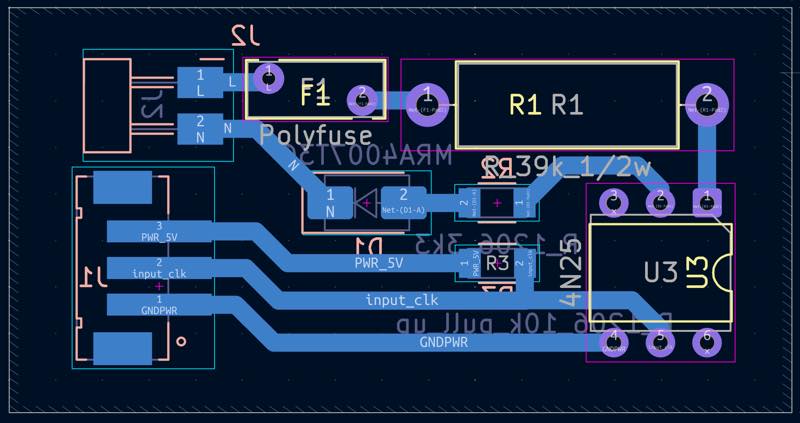Click D1 pad 2 labeled Net-(D1-A)

point(404,202)
